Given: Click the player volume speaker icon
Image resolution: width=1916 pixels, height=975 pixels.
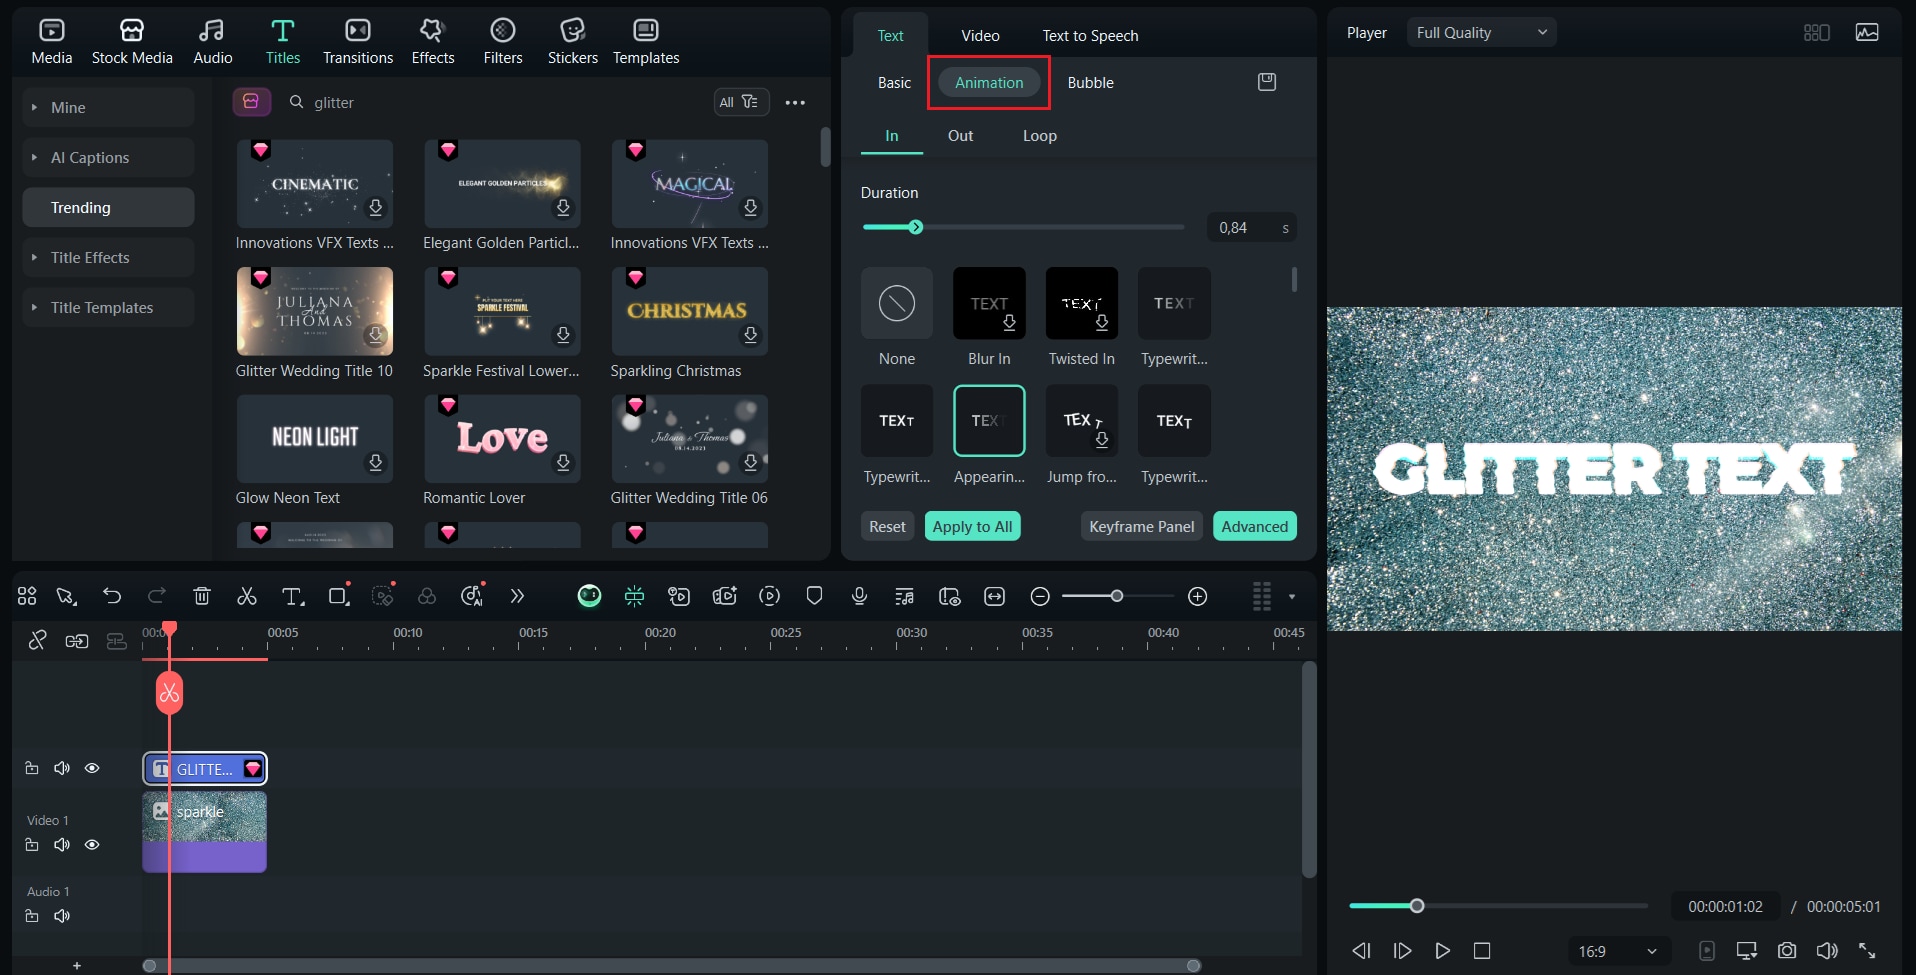Looking at the screenshot, I should click(x=1827, y=951).
